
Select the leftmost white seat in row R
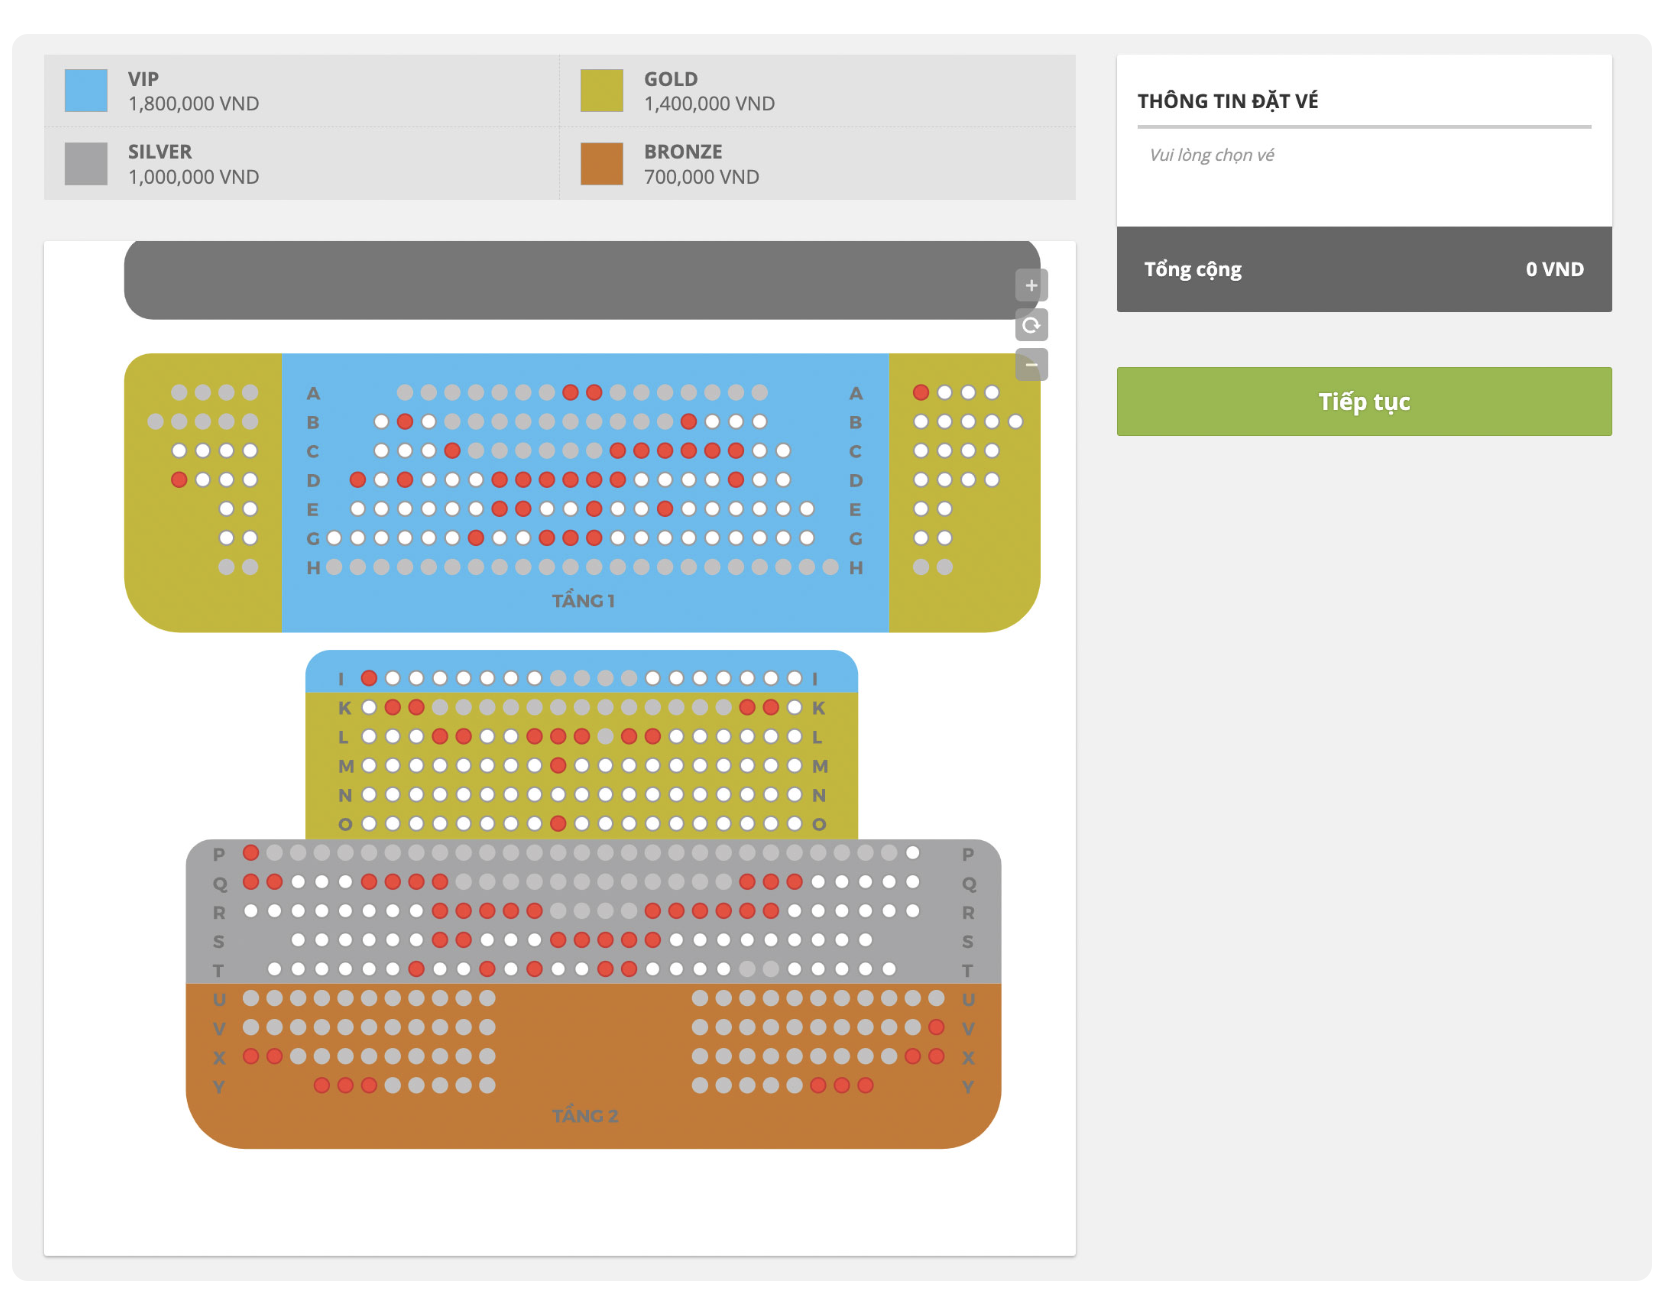coord(251,911)
